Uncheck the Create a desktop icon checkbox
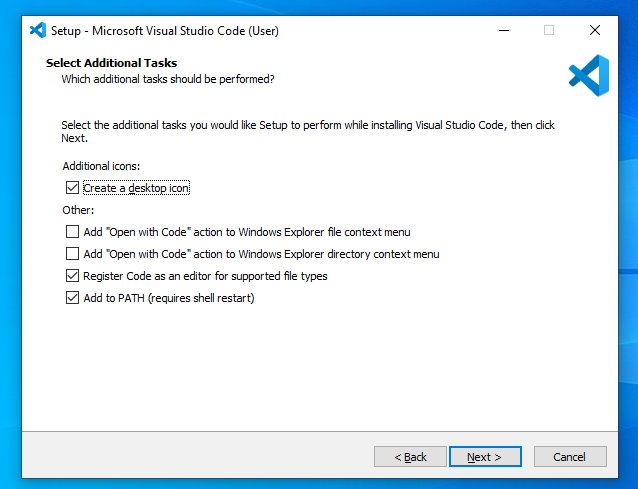 click(72, 188)
